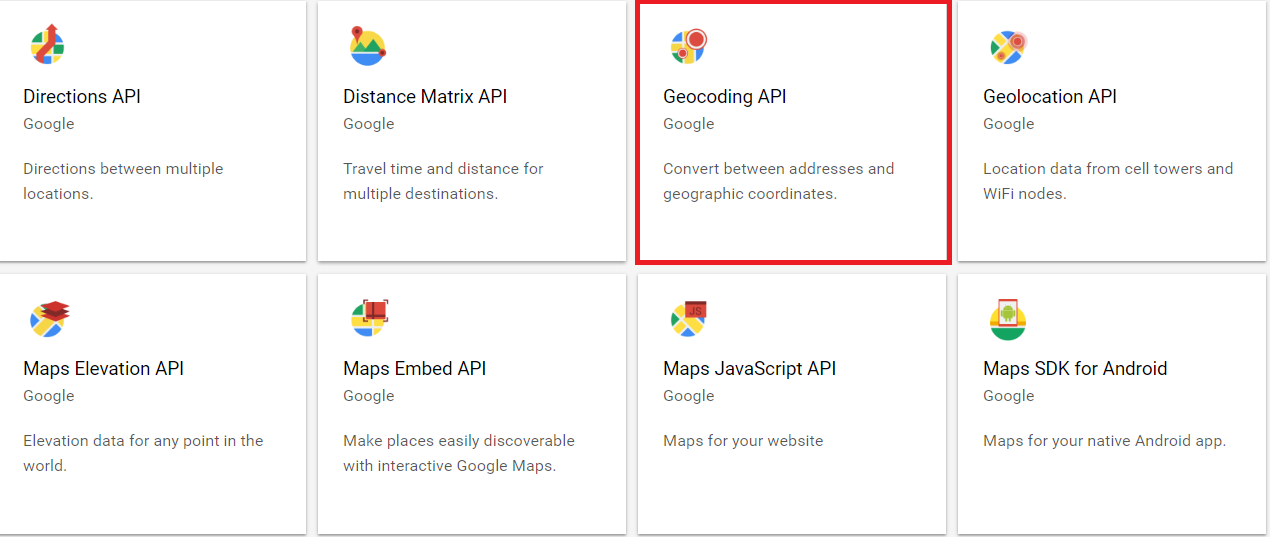
Task: Open the Directions API title link
Action: click(x=82, y=97)
